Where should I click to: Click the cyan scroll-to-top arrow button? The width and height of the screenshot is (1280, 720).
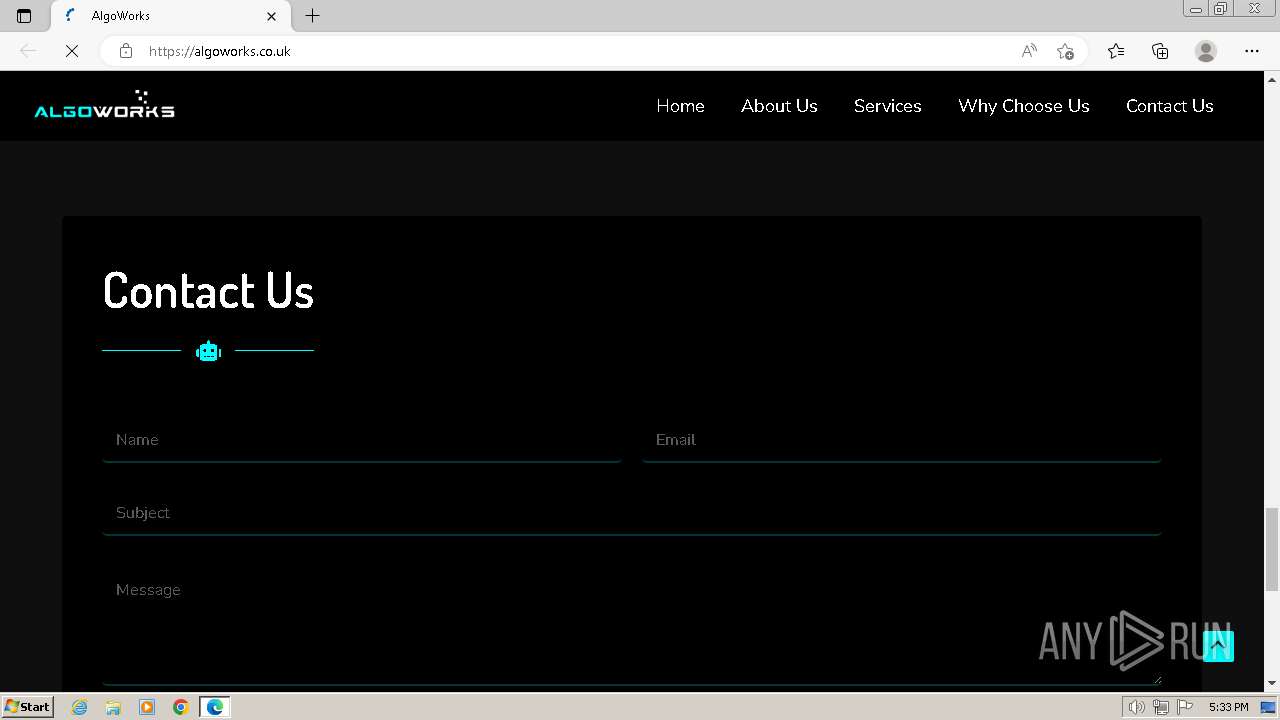[x=1218, y=646]
